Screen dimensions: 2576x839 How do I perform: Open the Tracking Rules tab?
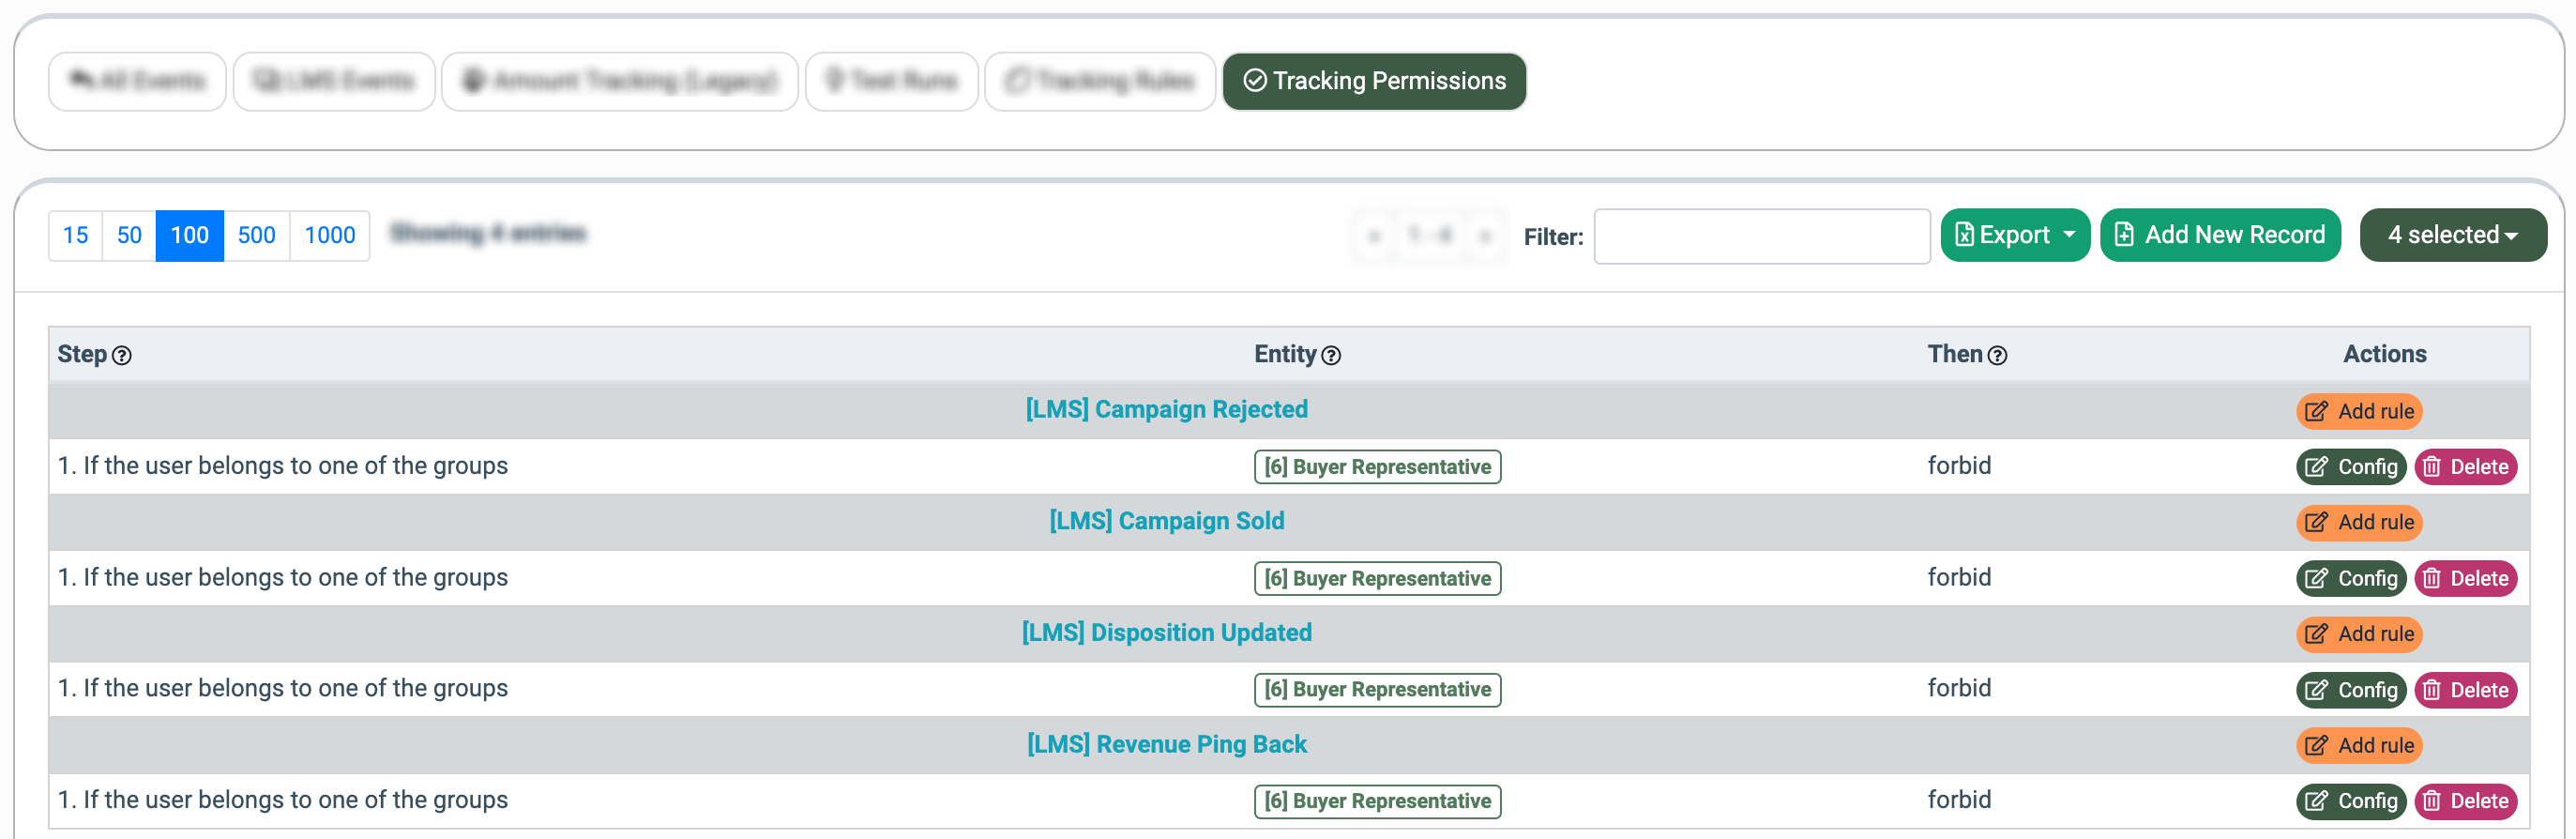click(x=1100, y=81)
